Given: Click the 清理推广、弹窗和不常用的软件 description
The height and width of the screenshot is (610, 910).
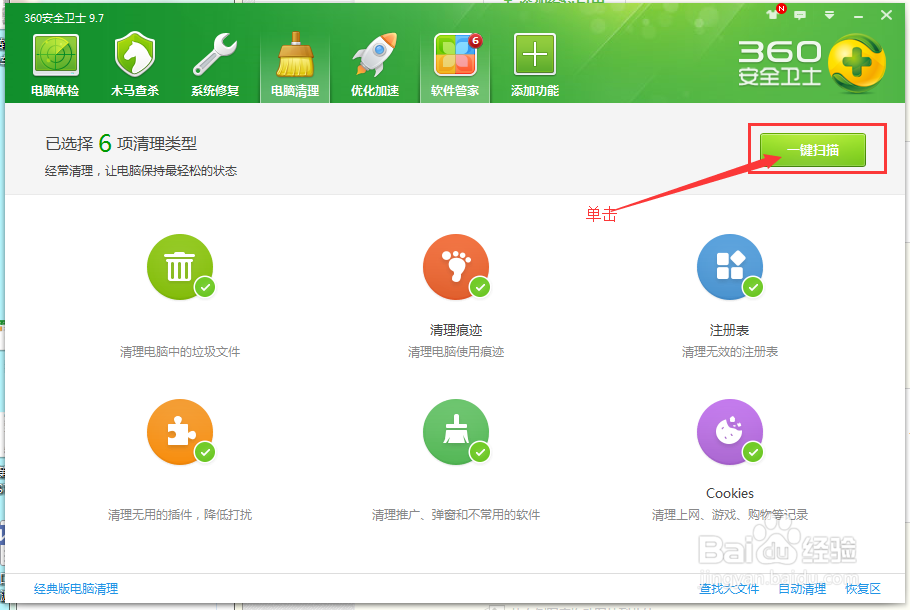Looking at the screenshot, I should (456, 515).
